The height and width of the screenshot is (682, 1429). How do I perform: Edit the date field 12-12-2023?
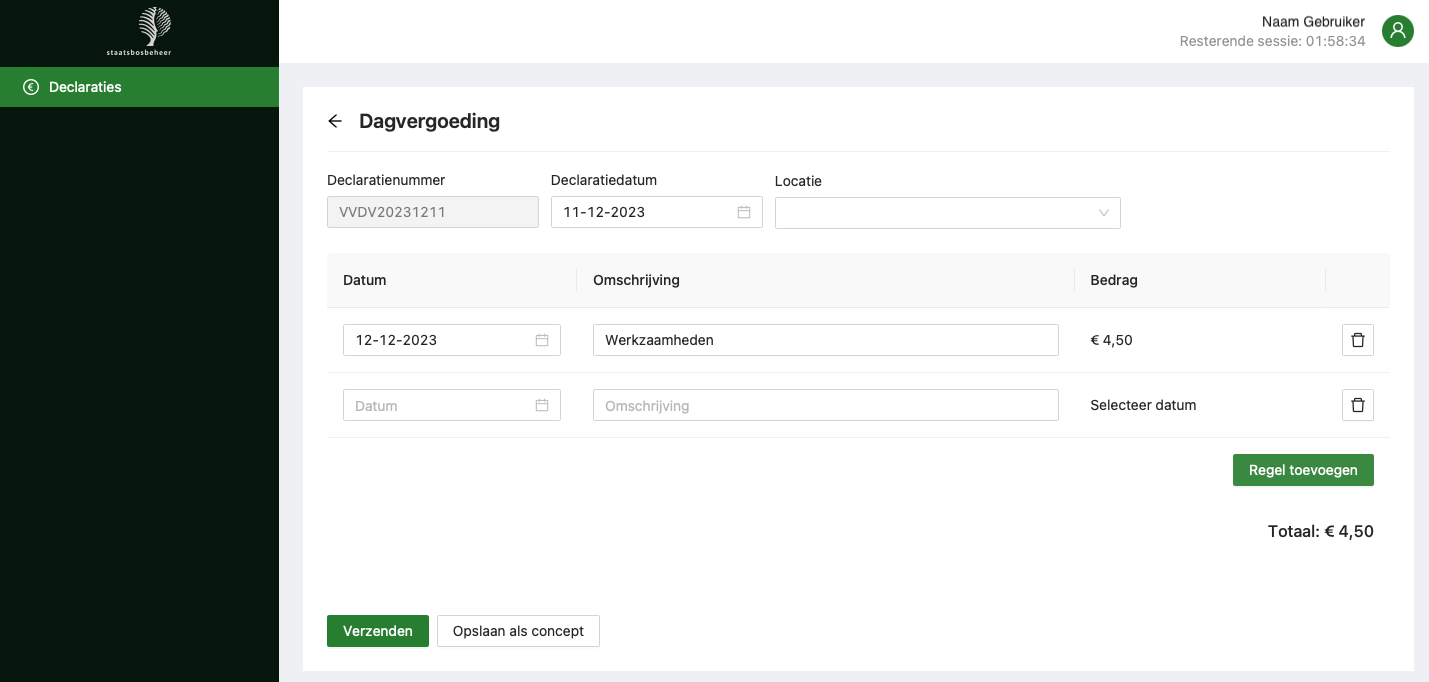coord(452,340)
